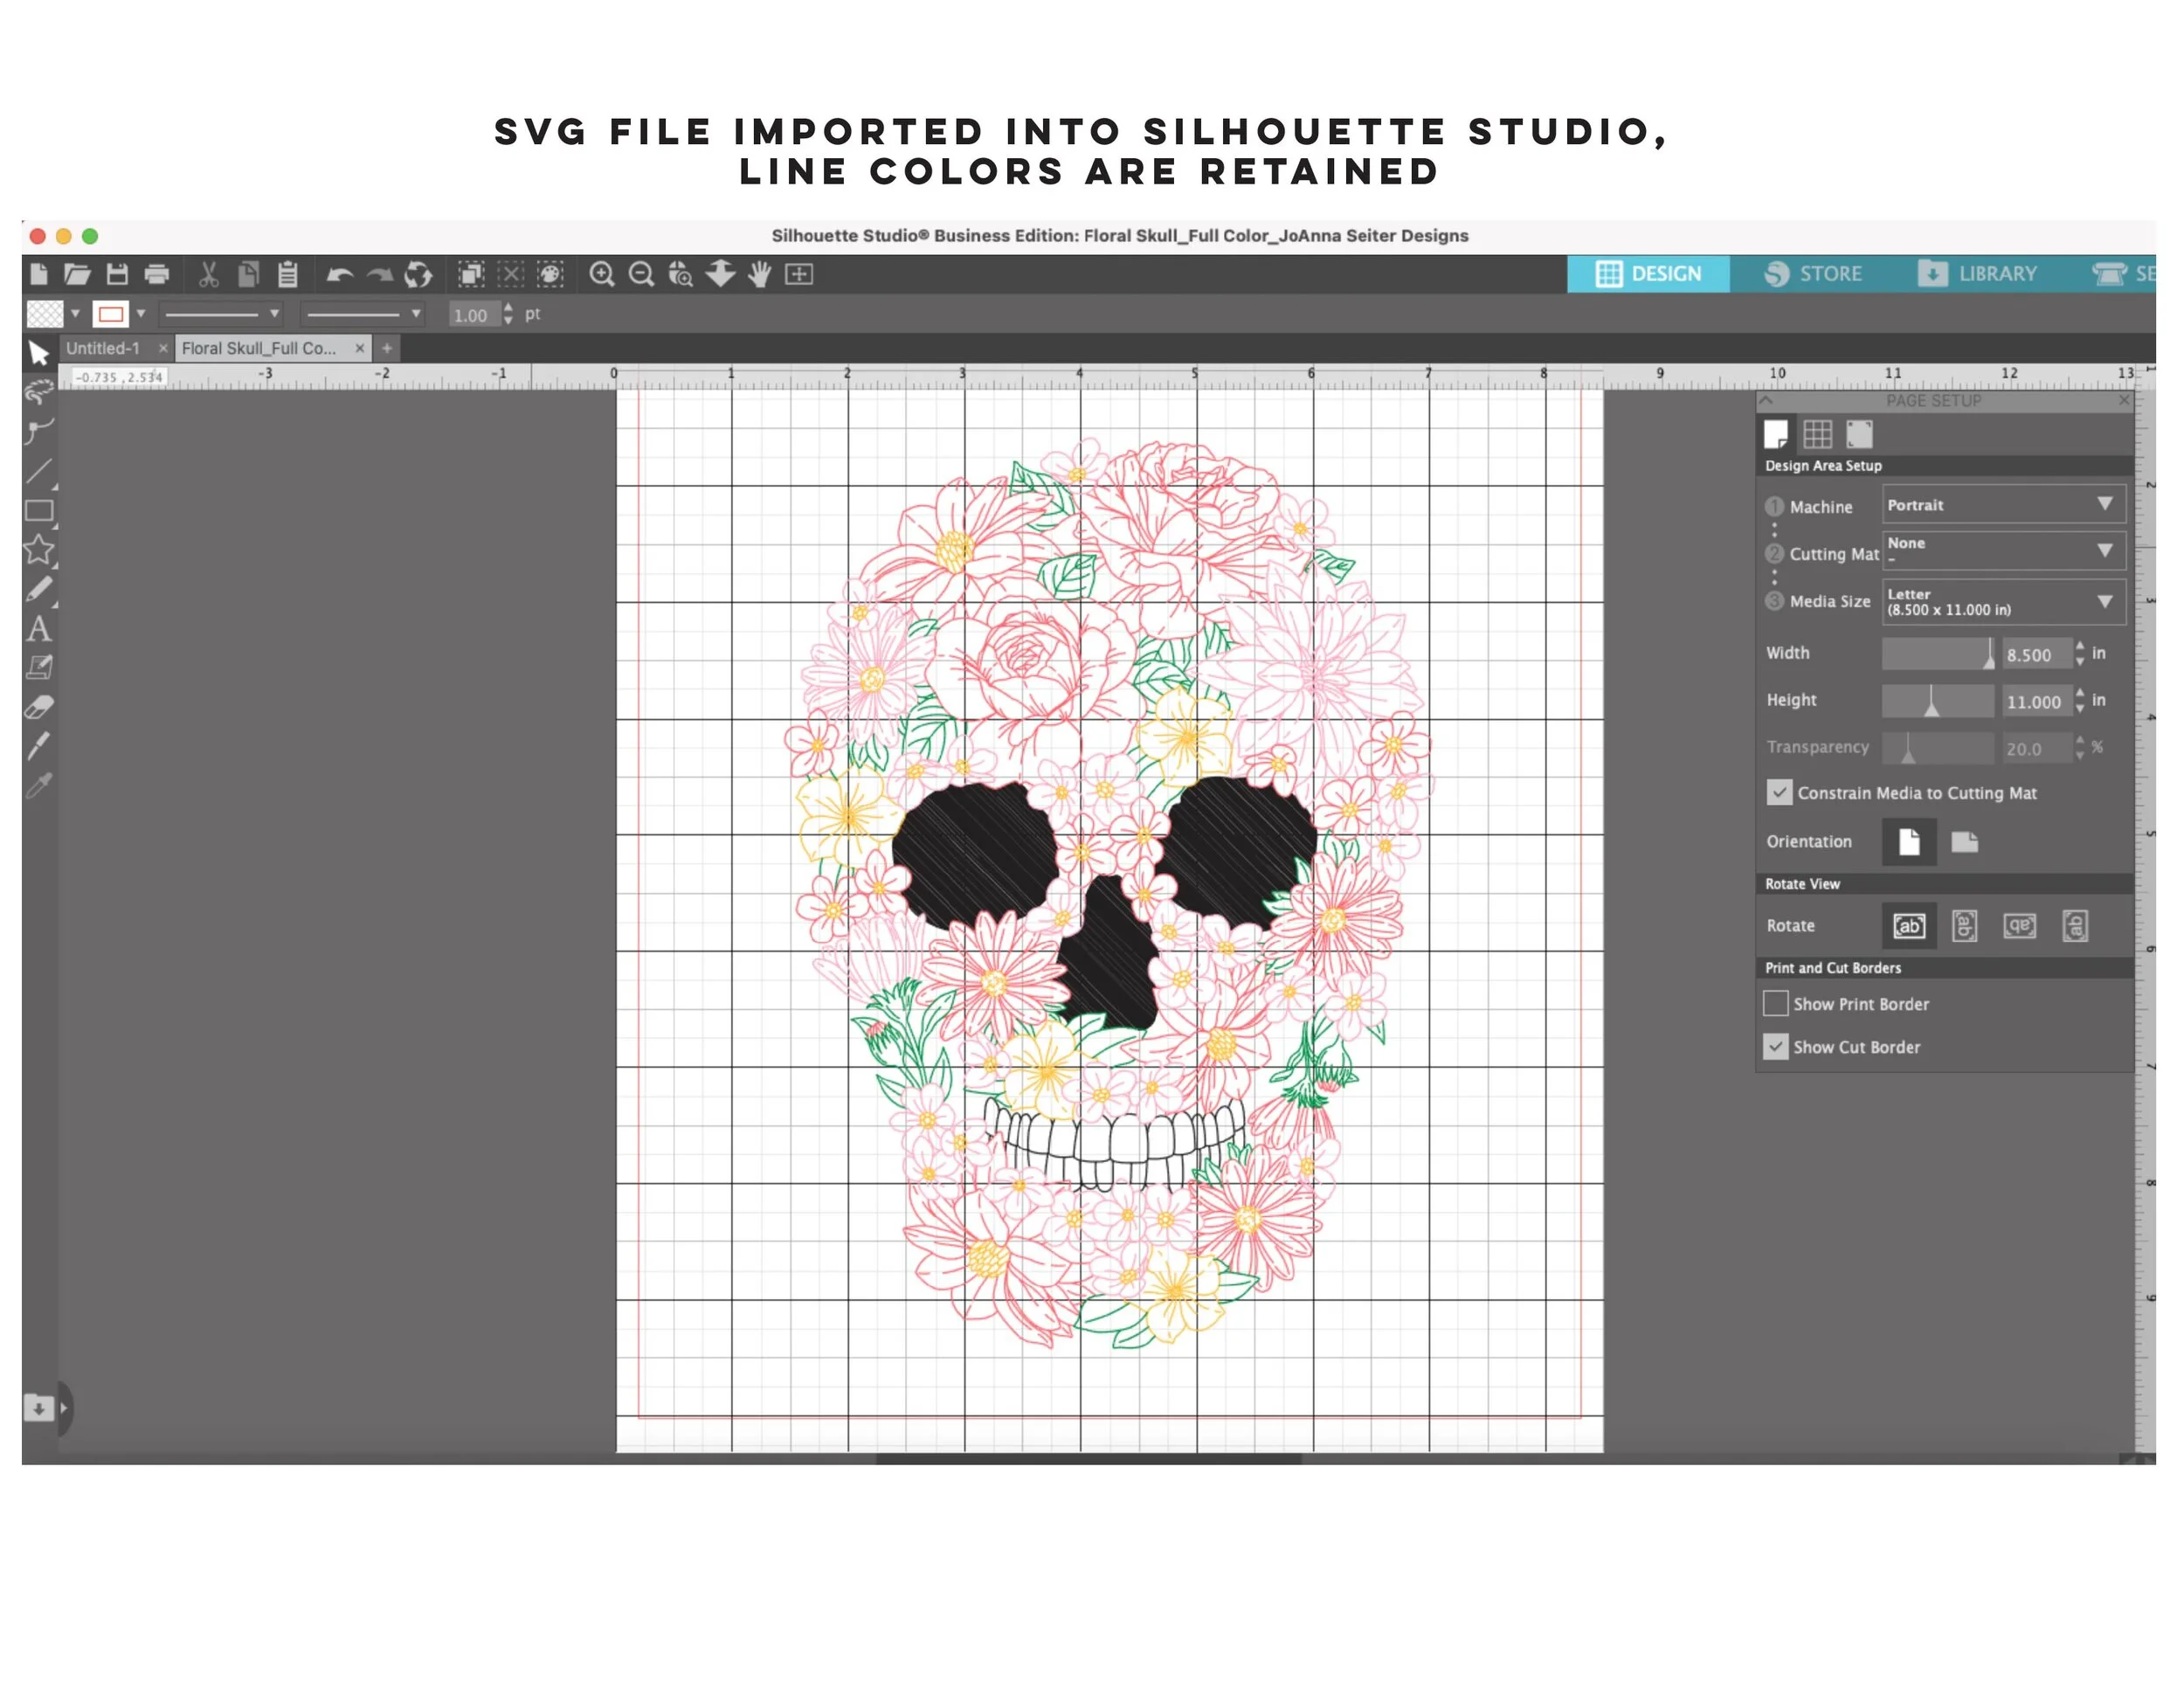
Task: Select the arrow Select tool
Action: tap(39, 353)
